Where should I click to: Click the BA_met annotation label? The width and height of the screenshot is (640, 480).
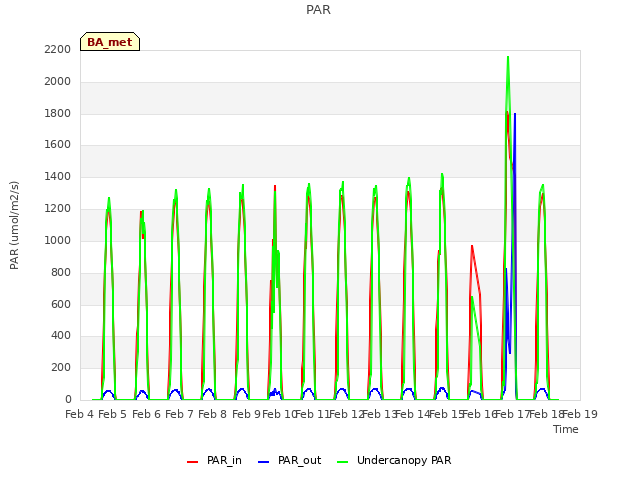[x=110, y=42]
